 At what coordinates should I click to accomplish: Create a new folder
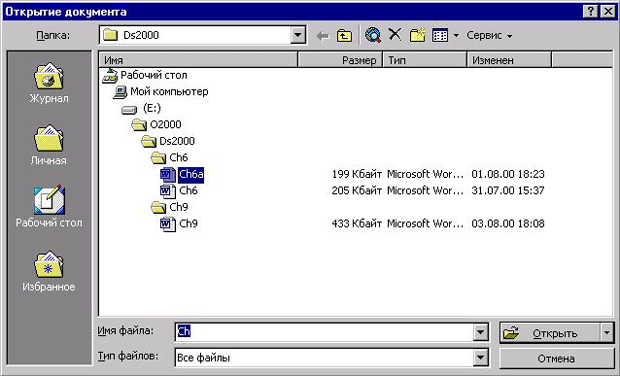click(x=417, y=35)
